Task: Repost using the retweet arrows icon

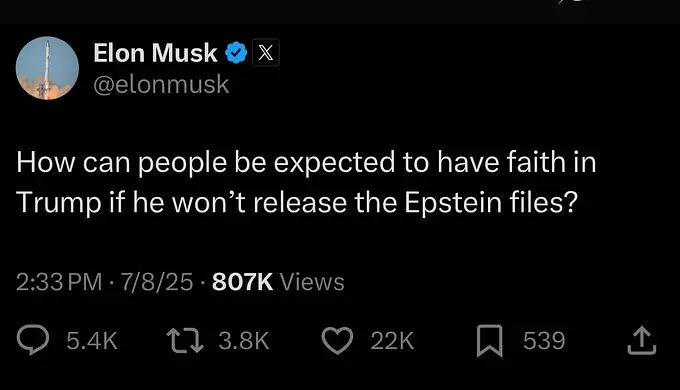Action: click(185, 341)
